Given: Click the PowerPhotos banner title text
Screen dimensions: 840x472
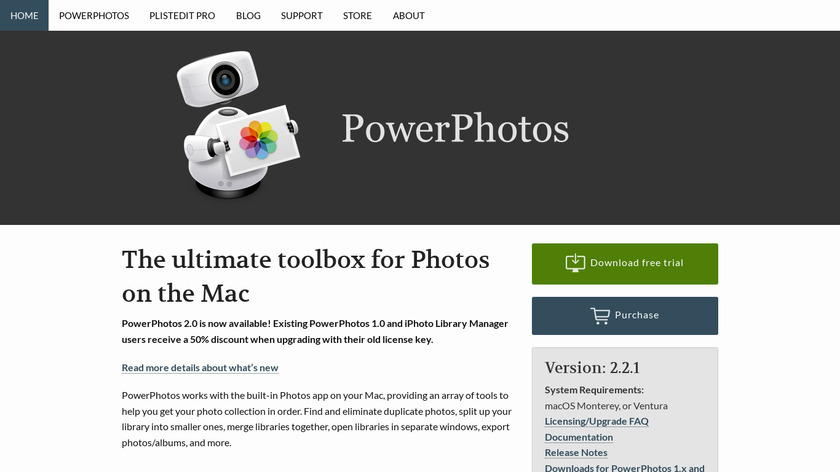Looking at the screenshot, I should tap(455, 129).
